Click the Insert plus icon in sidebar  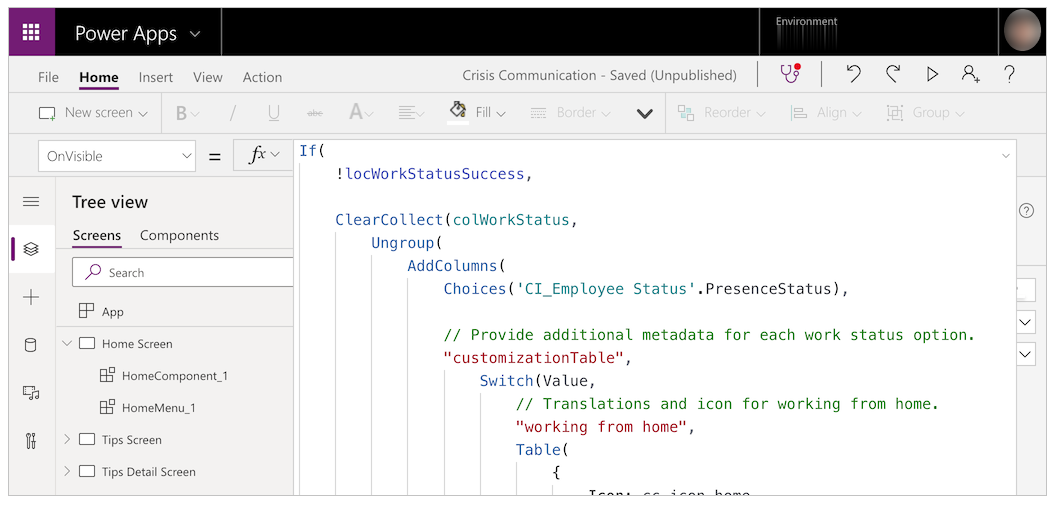pos(31,297)
